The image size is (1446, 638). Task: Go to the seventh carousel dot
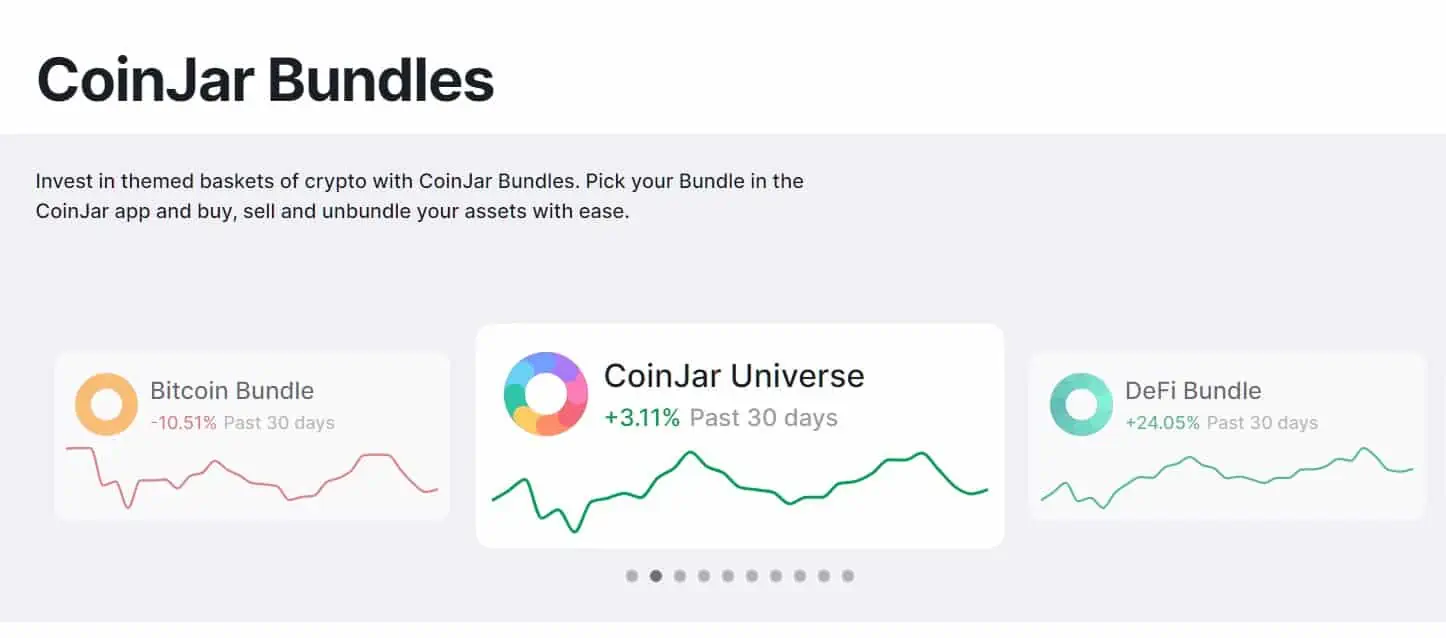coord(776,576)
